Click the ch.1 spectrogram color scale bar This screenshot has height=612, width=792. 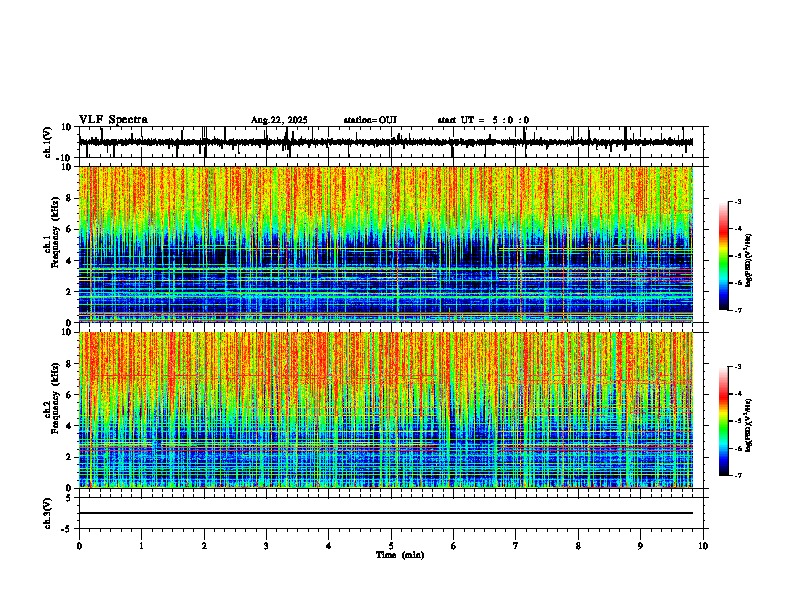coord(724,256)
